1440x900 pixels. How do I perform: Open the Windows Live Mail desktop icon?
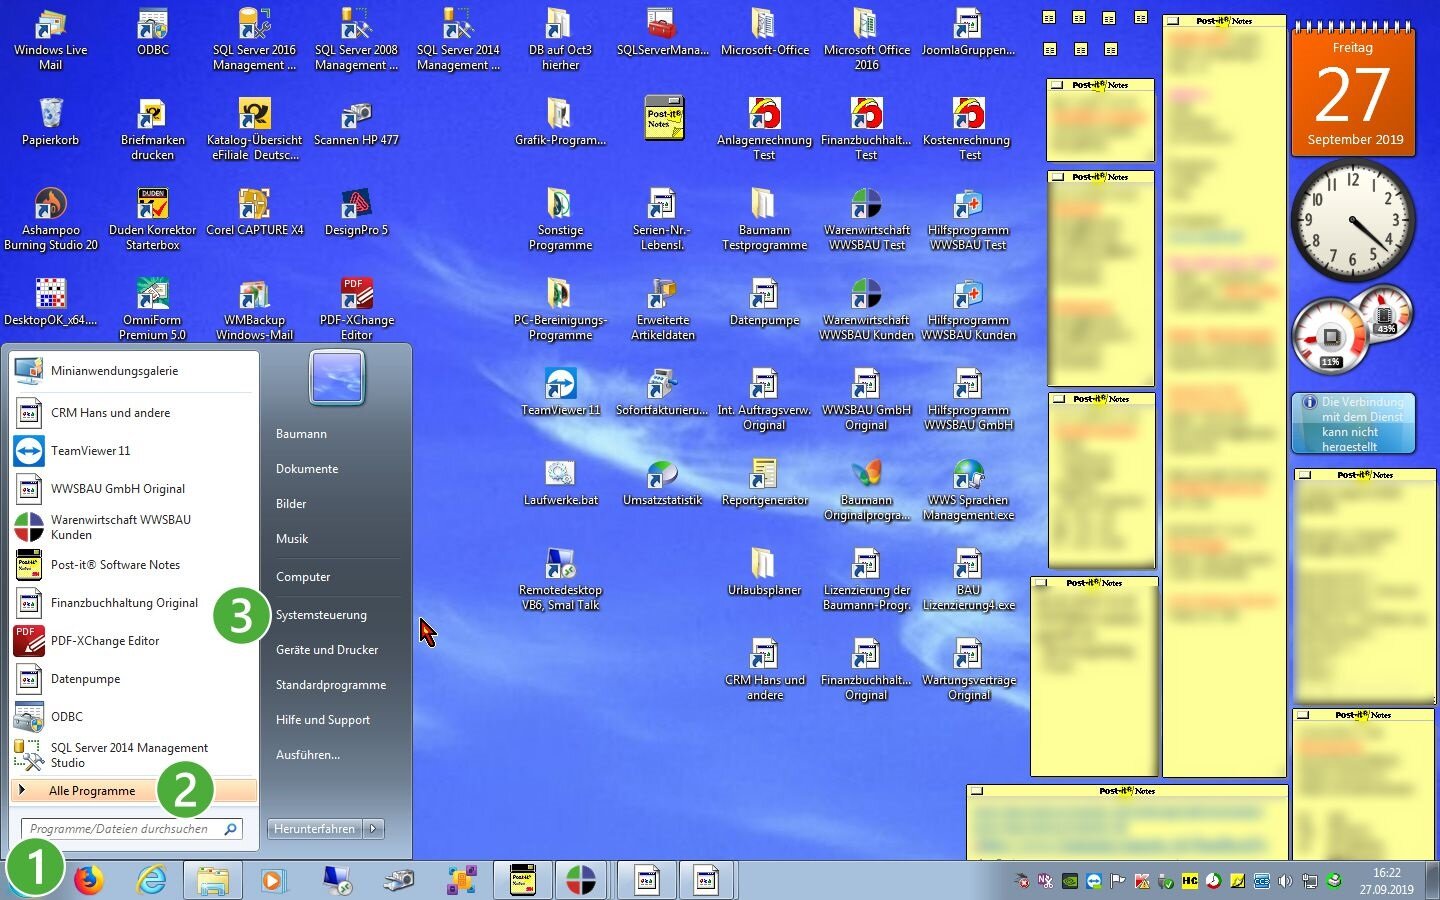pos(50,40)
